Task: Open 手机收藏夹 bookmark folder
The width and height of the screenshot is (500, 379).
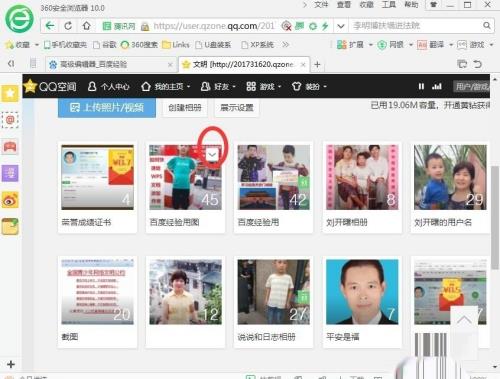Action: tap(65, 45)
